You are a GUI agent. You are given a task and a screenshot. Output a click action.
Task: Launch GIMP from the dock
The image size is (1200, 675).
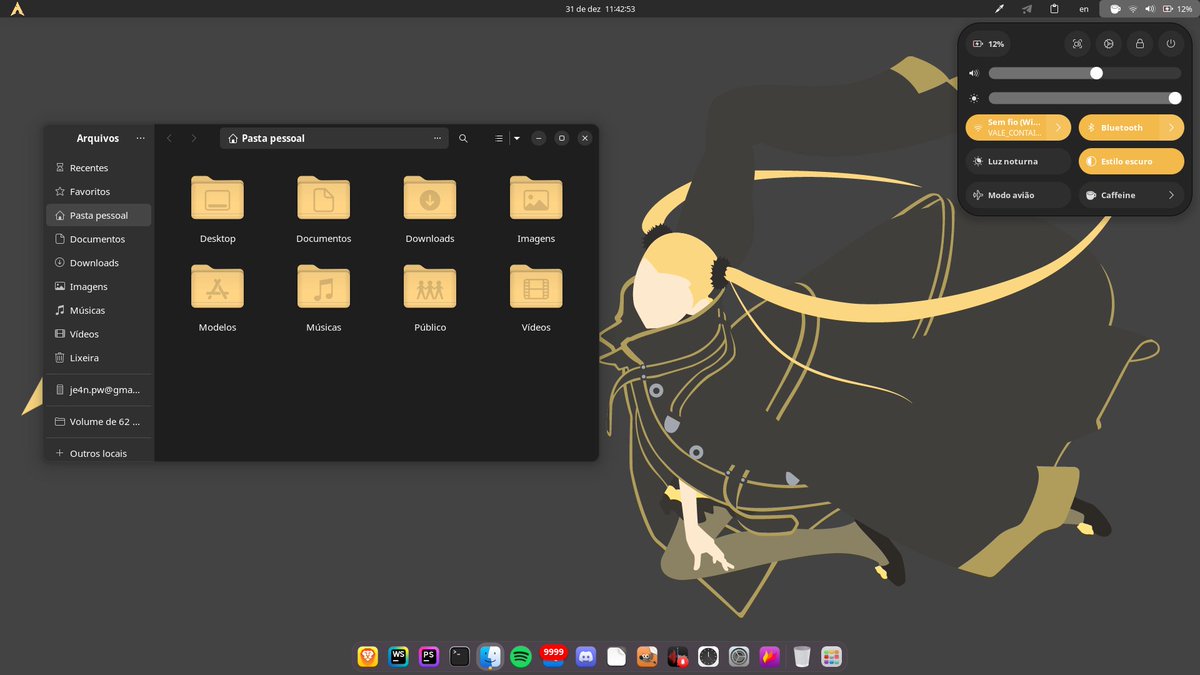(x=647, y=657)
